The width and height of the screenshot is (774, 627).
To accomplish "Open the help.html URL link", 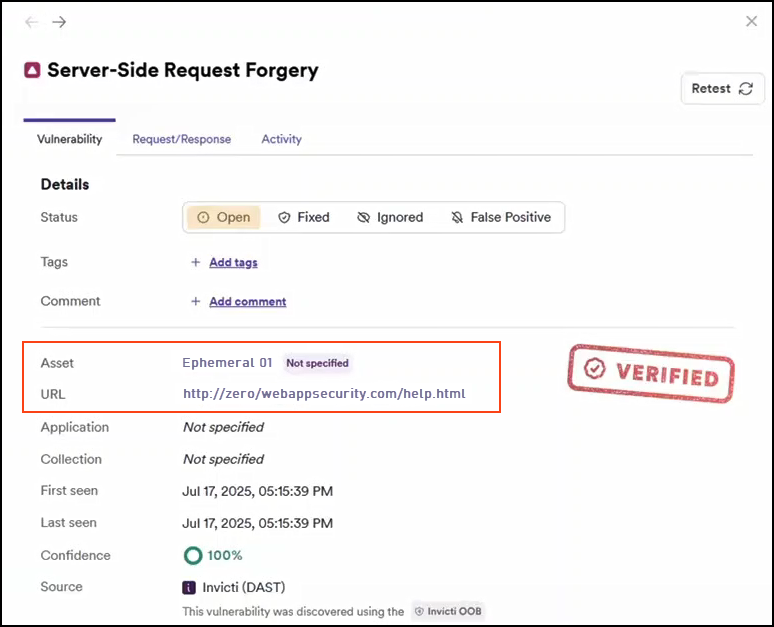I will point(324,393).
